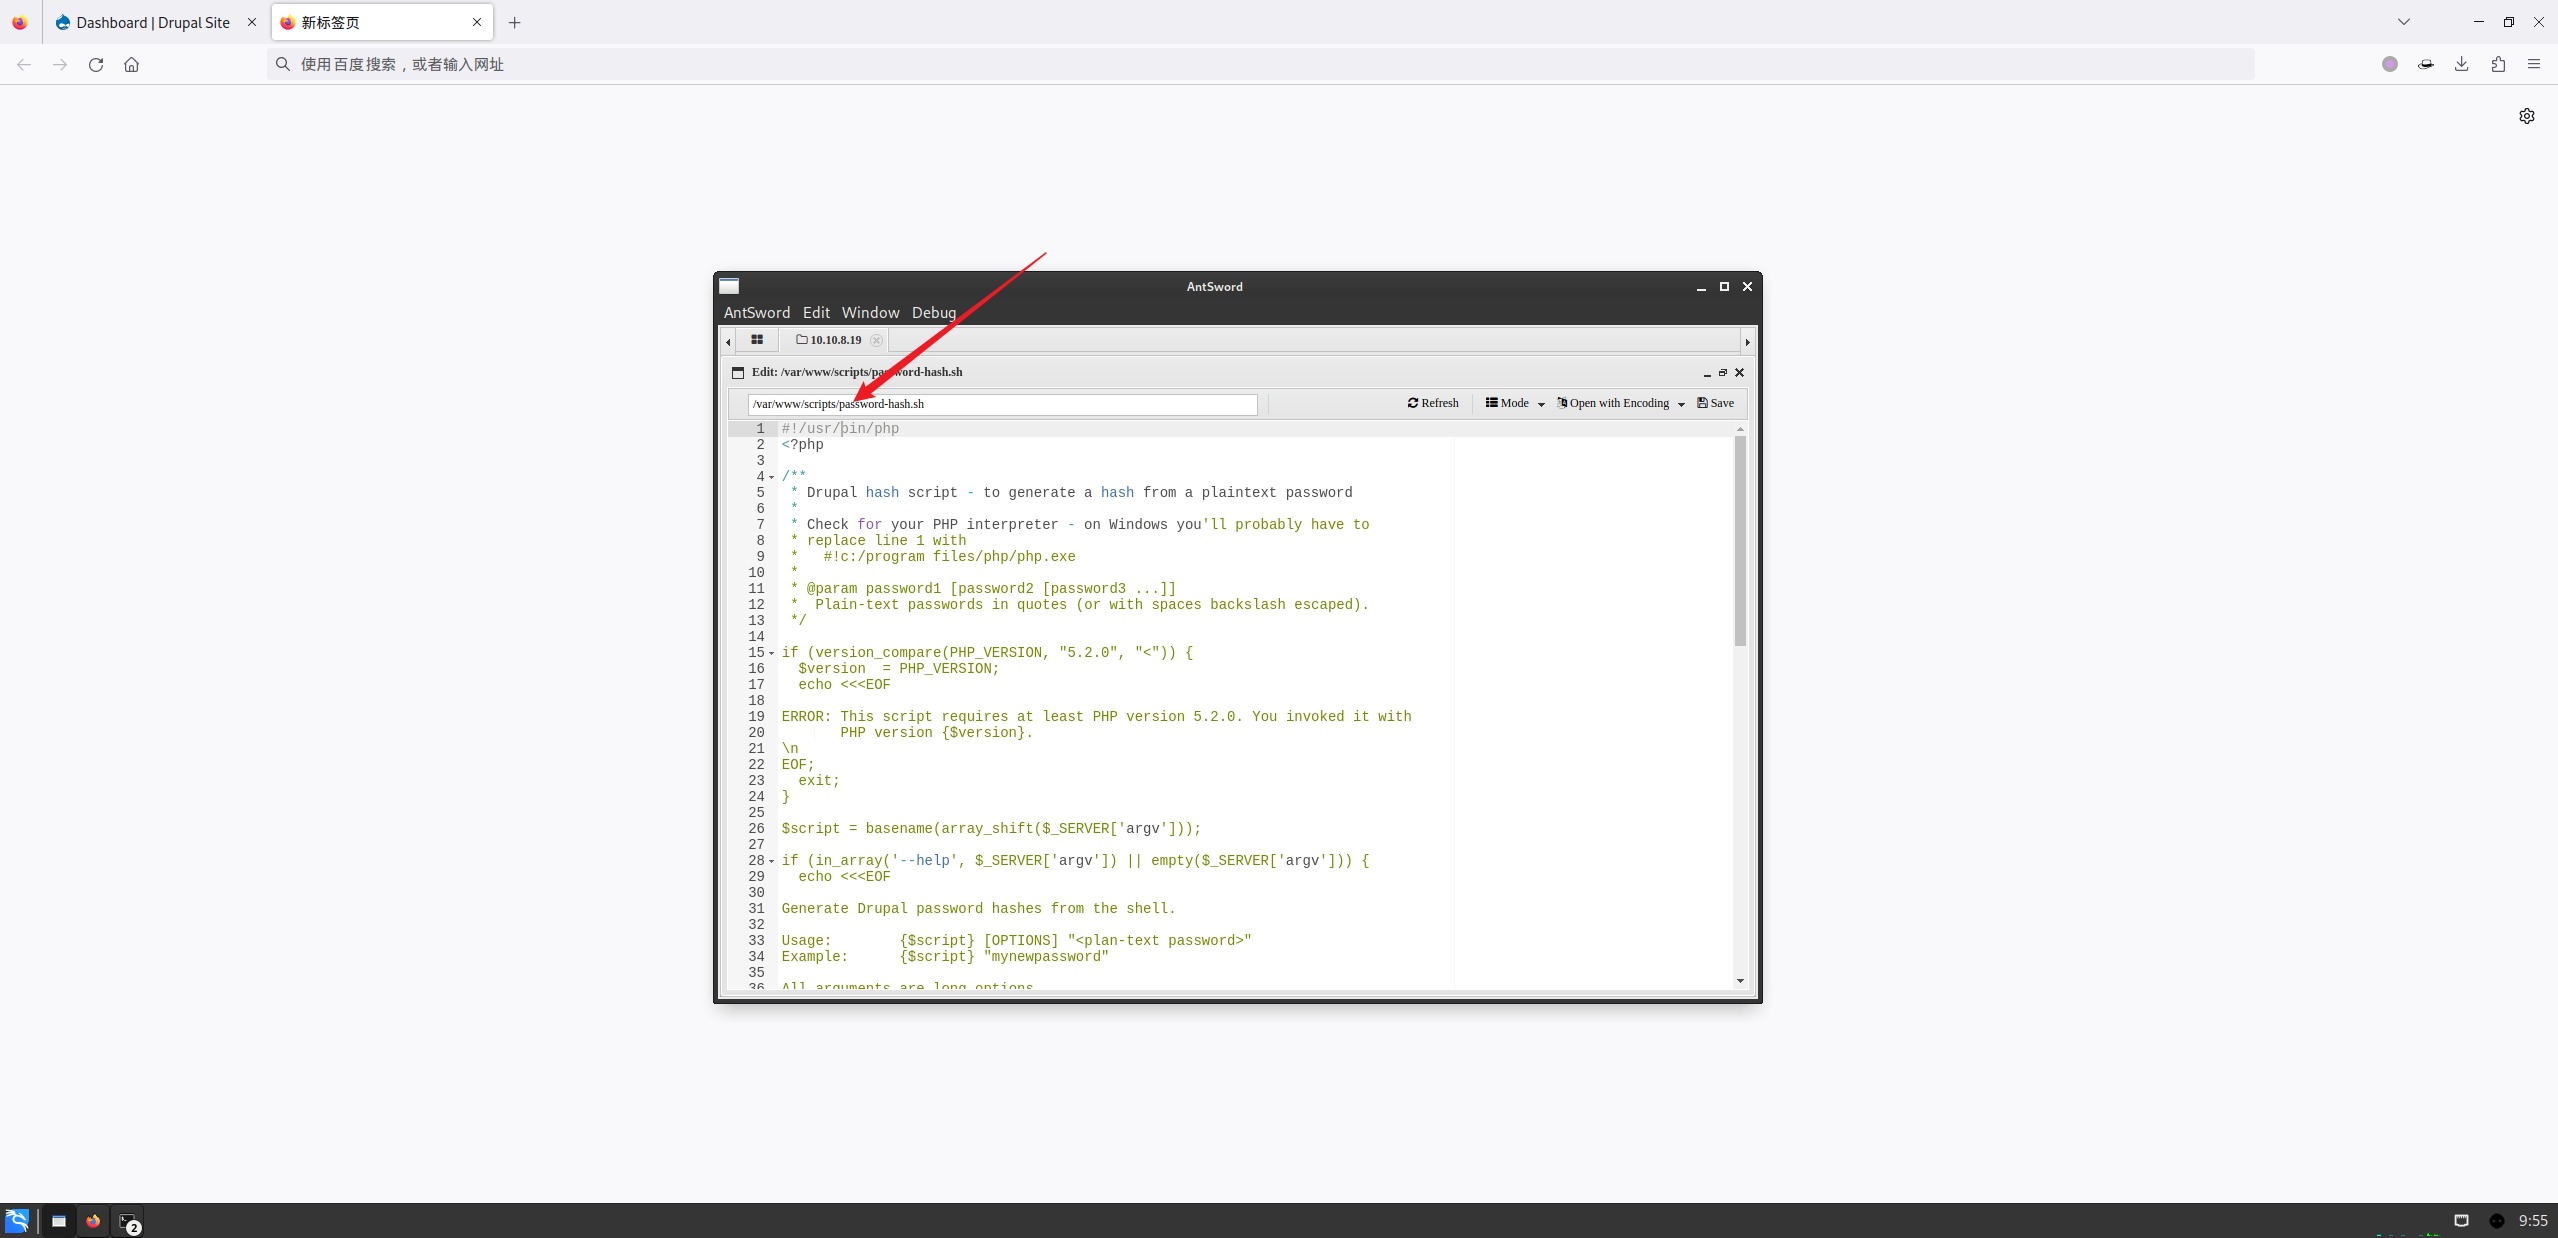Image resolution: width=2558 pixels, height=1238 pixels.
Task: Open Firefox downloads panel
Action: coord(2462,64)
